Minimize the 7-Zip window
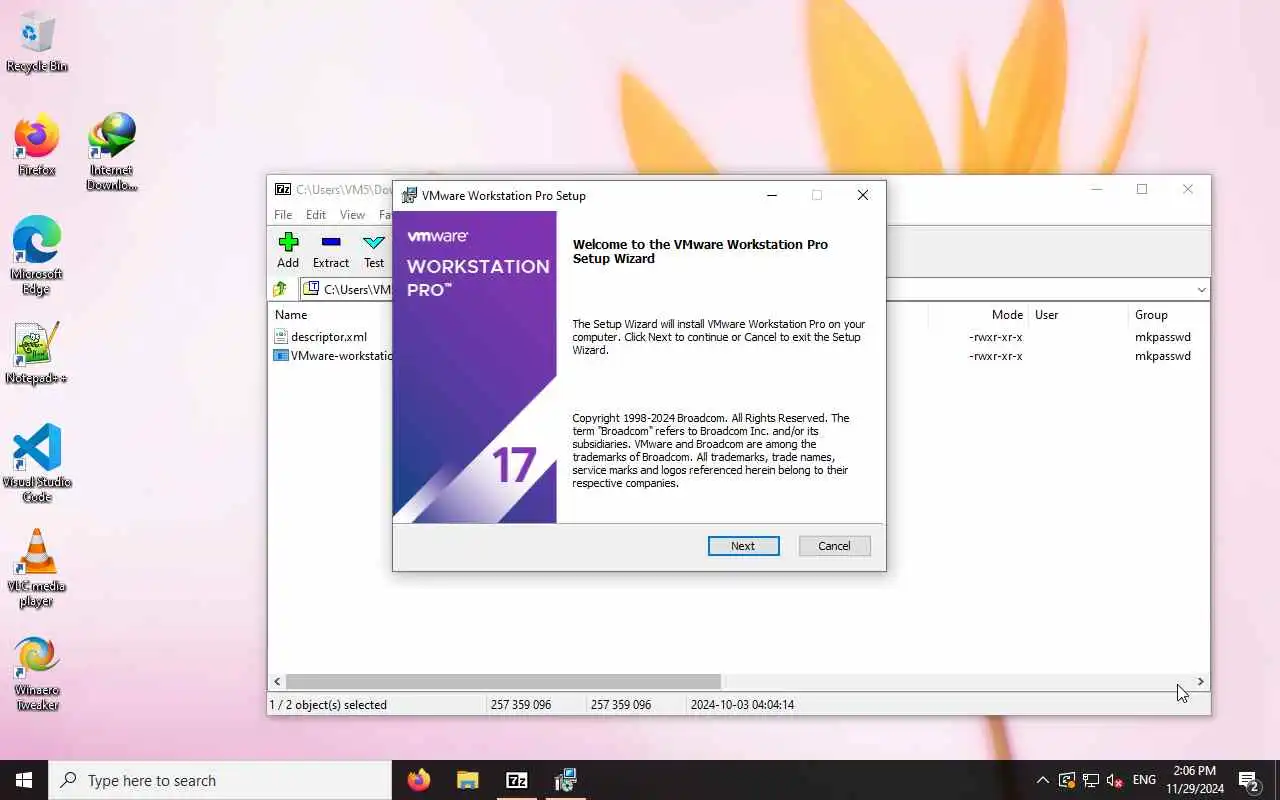 click(x=1097, y=189)
